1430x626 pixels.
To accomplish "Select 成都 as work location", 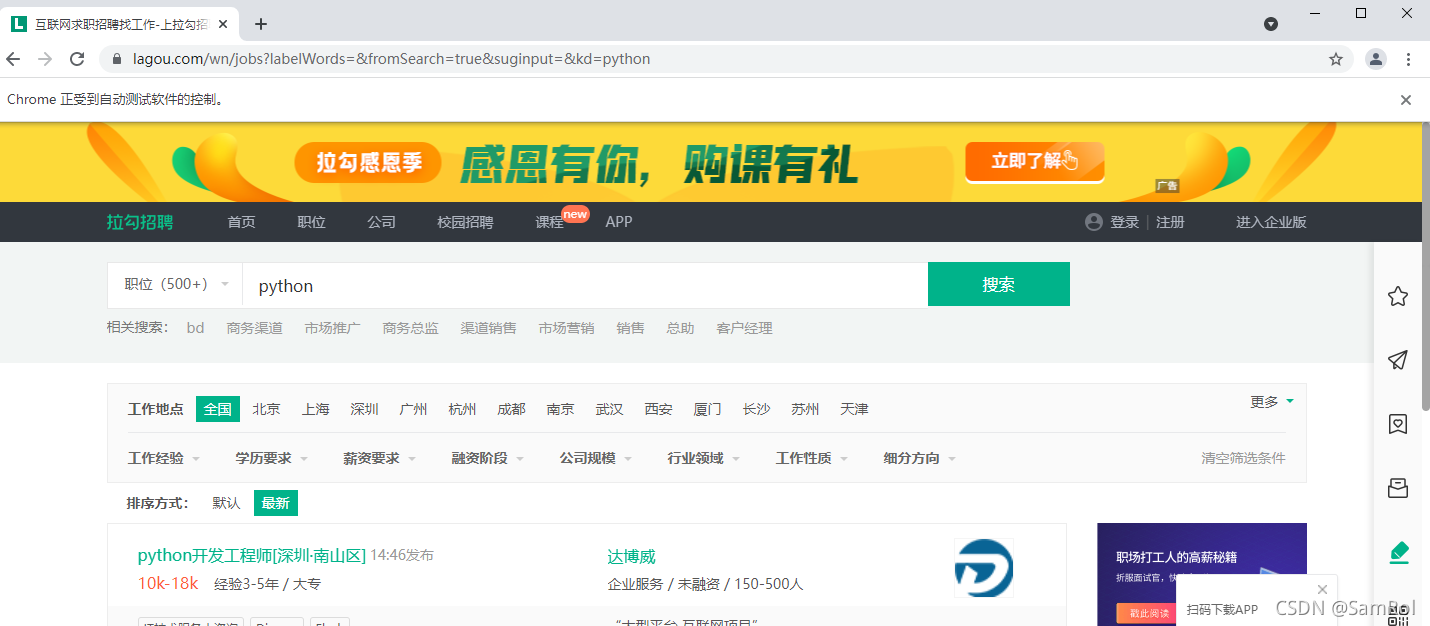I will 512,409.
